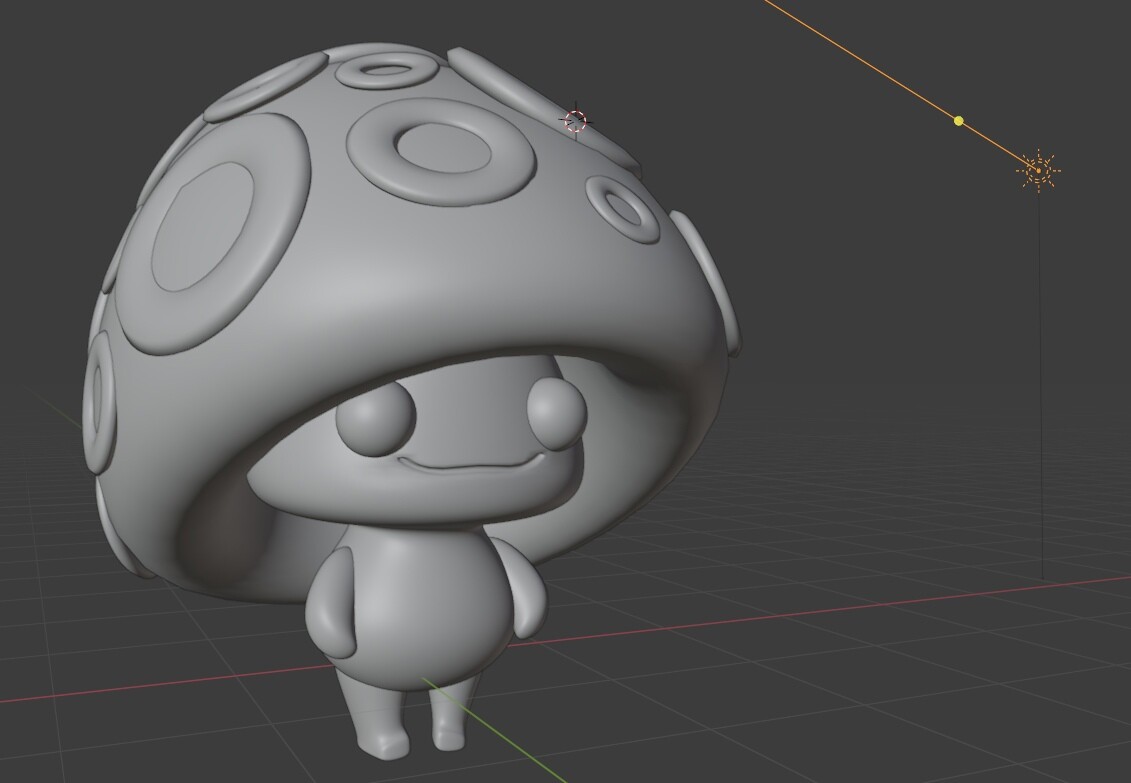Select the orange sun light object
Screen dimensions: 1131x783
tap(1038, 171)
